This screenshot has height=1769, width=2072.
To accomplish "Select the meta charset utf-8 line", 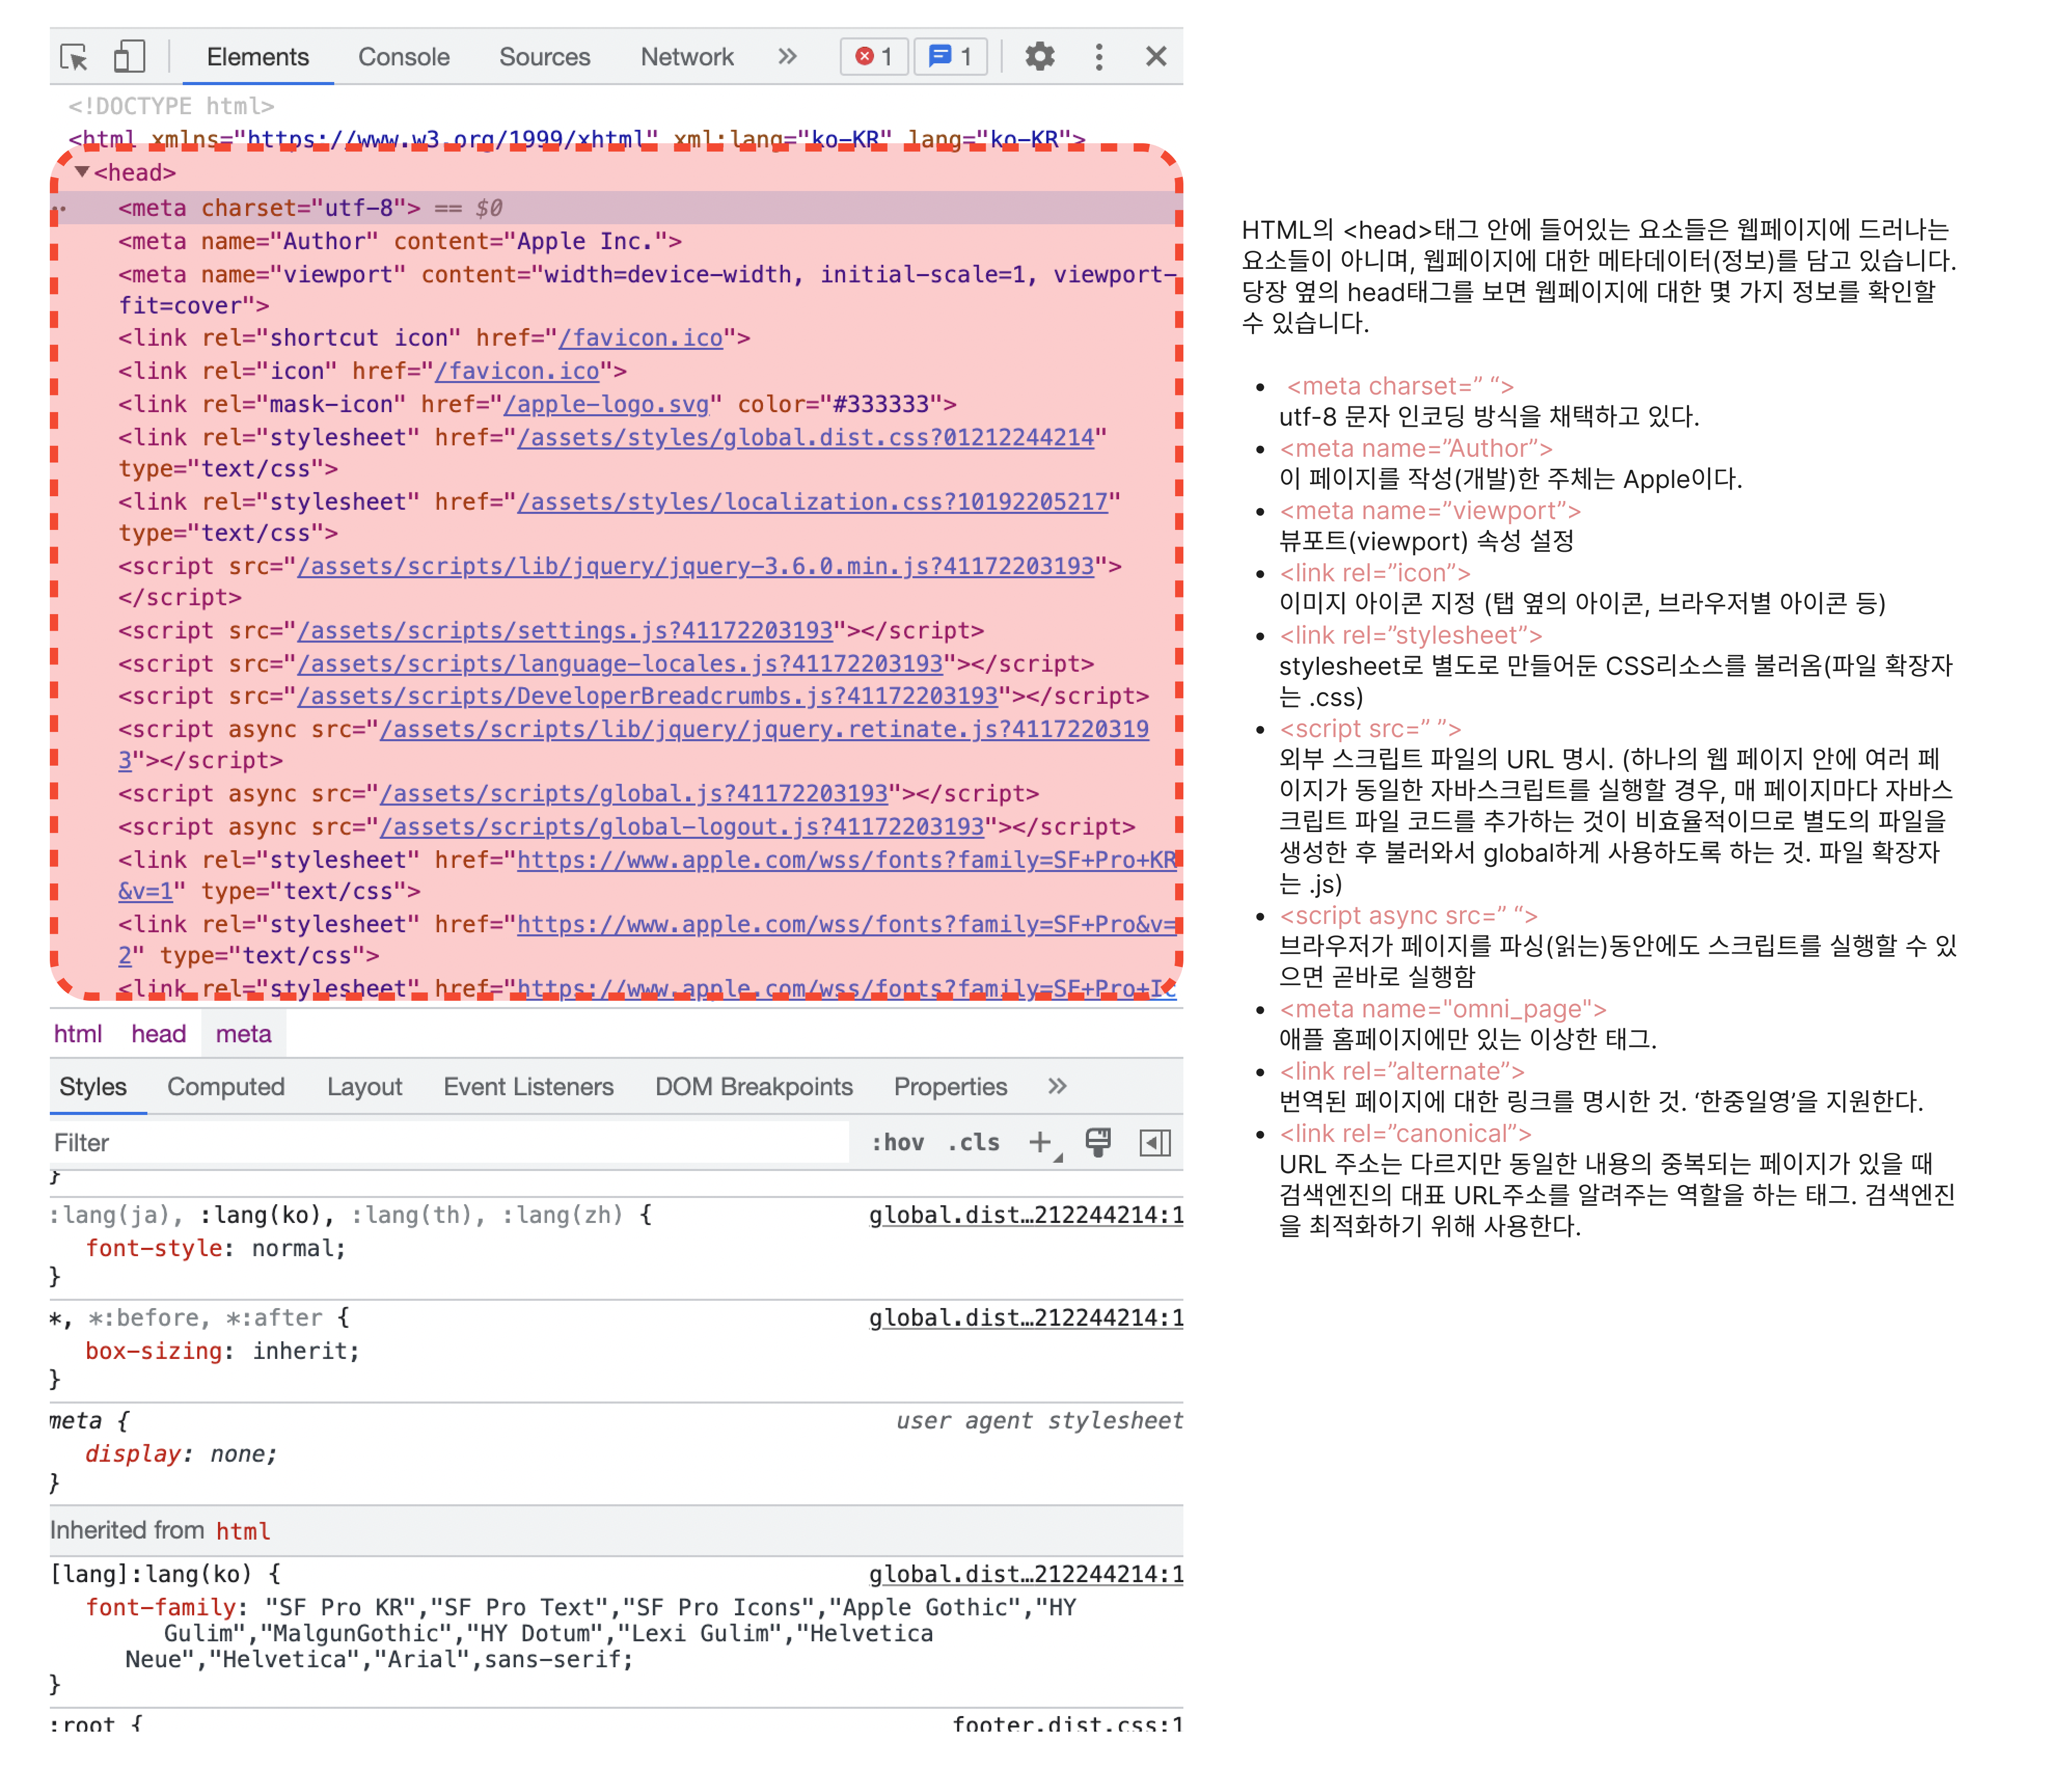I will coord(617,208).
